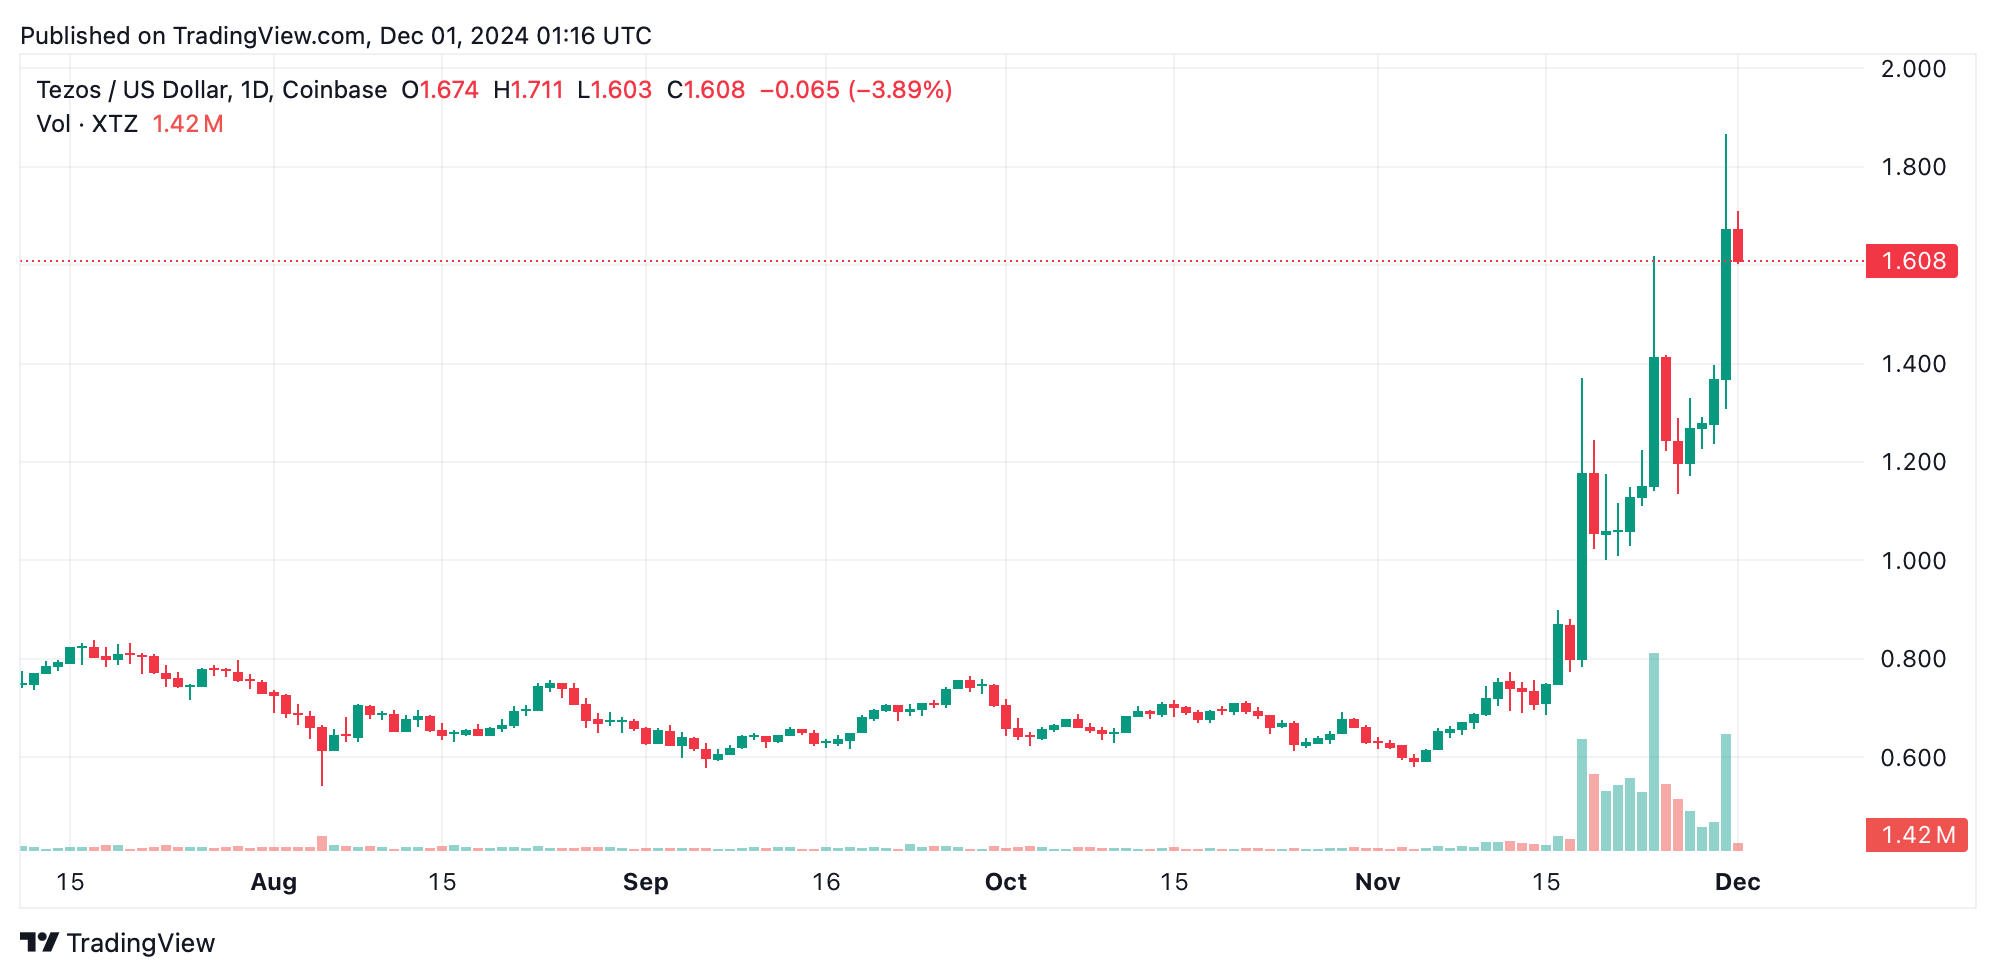
Task: Click the TradingView logo icon
Action: tap(40, 943)
